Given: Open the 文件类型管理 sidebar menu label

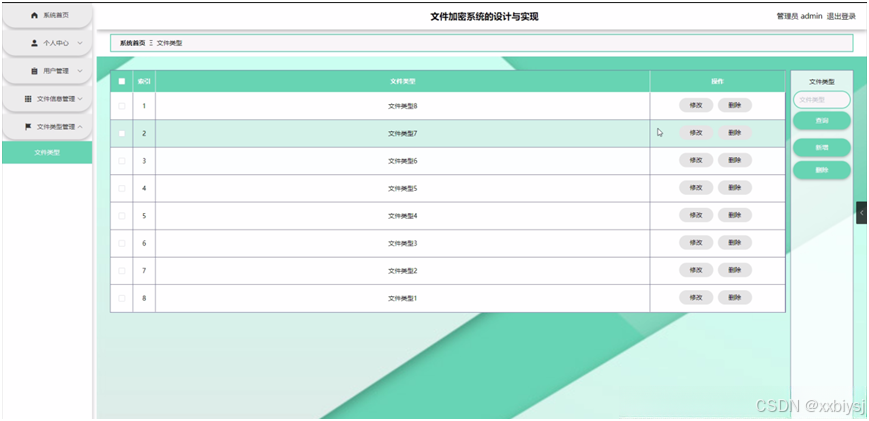Looking at the screenshot, I should point(56,126).
